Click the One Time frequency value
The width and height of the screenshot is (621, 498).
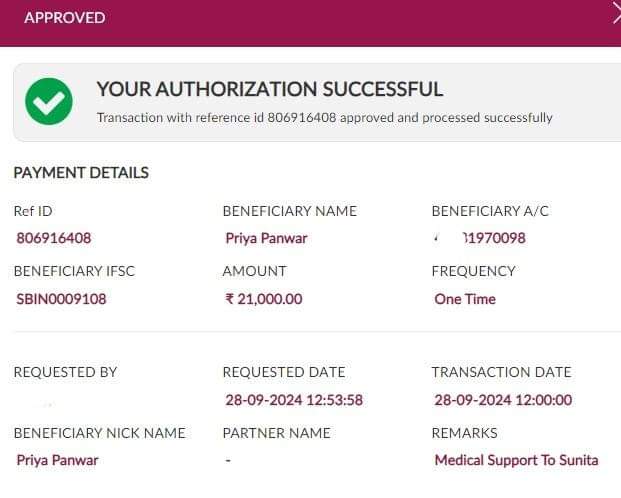coord(465,299)
